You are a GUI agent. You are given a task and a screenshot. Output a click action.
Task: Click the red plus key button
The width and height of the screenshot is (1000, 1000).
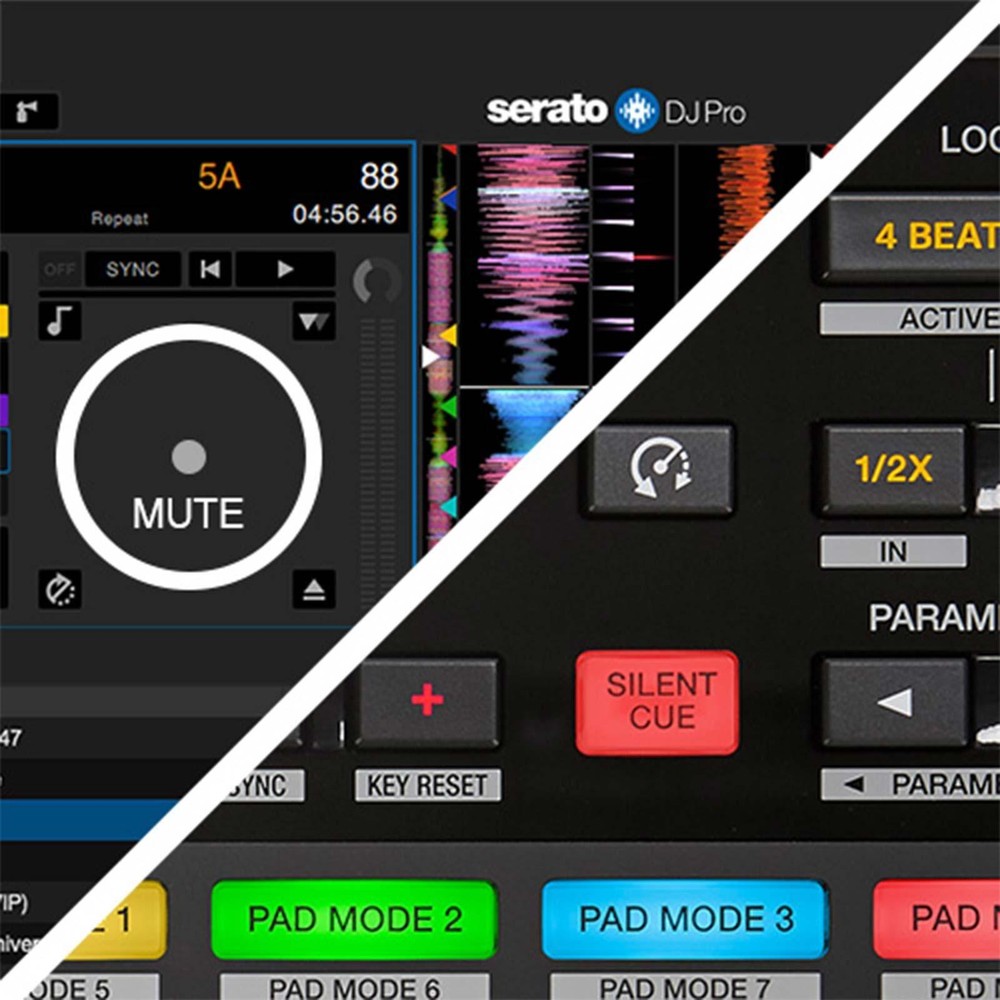coord(427,701)
